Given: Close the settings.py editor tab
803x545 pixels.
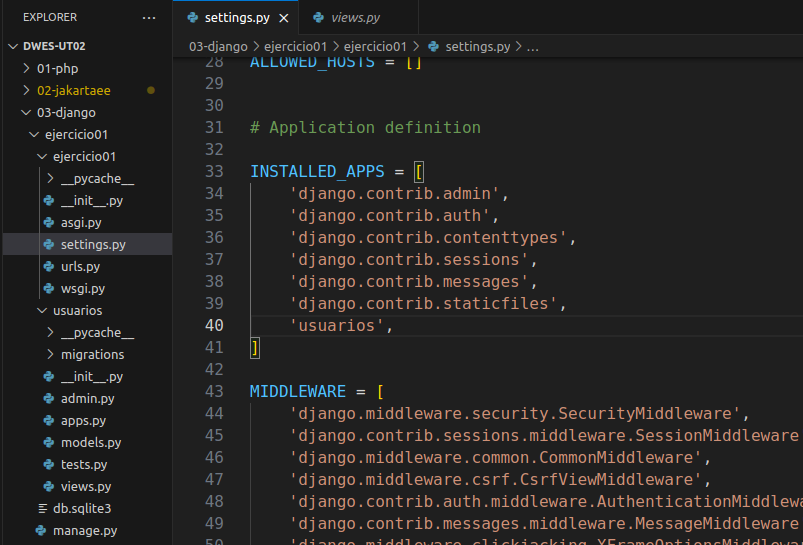Looking at the screenshot, I should (x=284, y=18).
